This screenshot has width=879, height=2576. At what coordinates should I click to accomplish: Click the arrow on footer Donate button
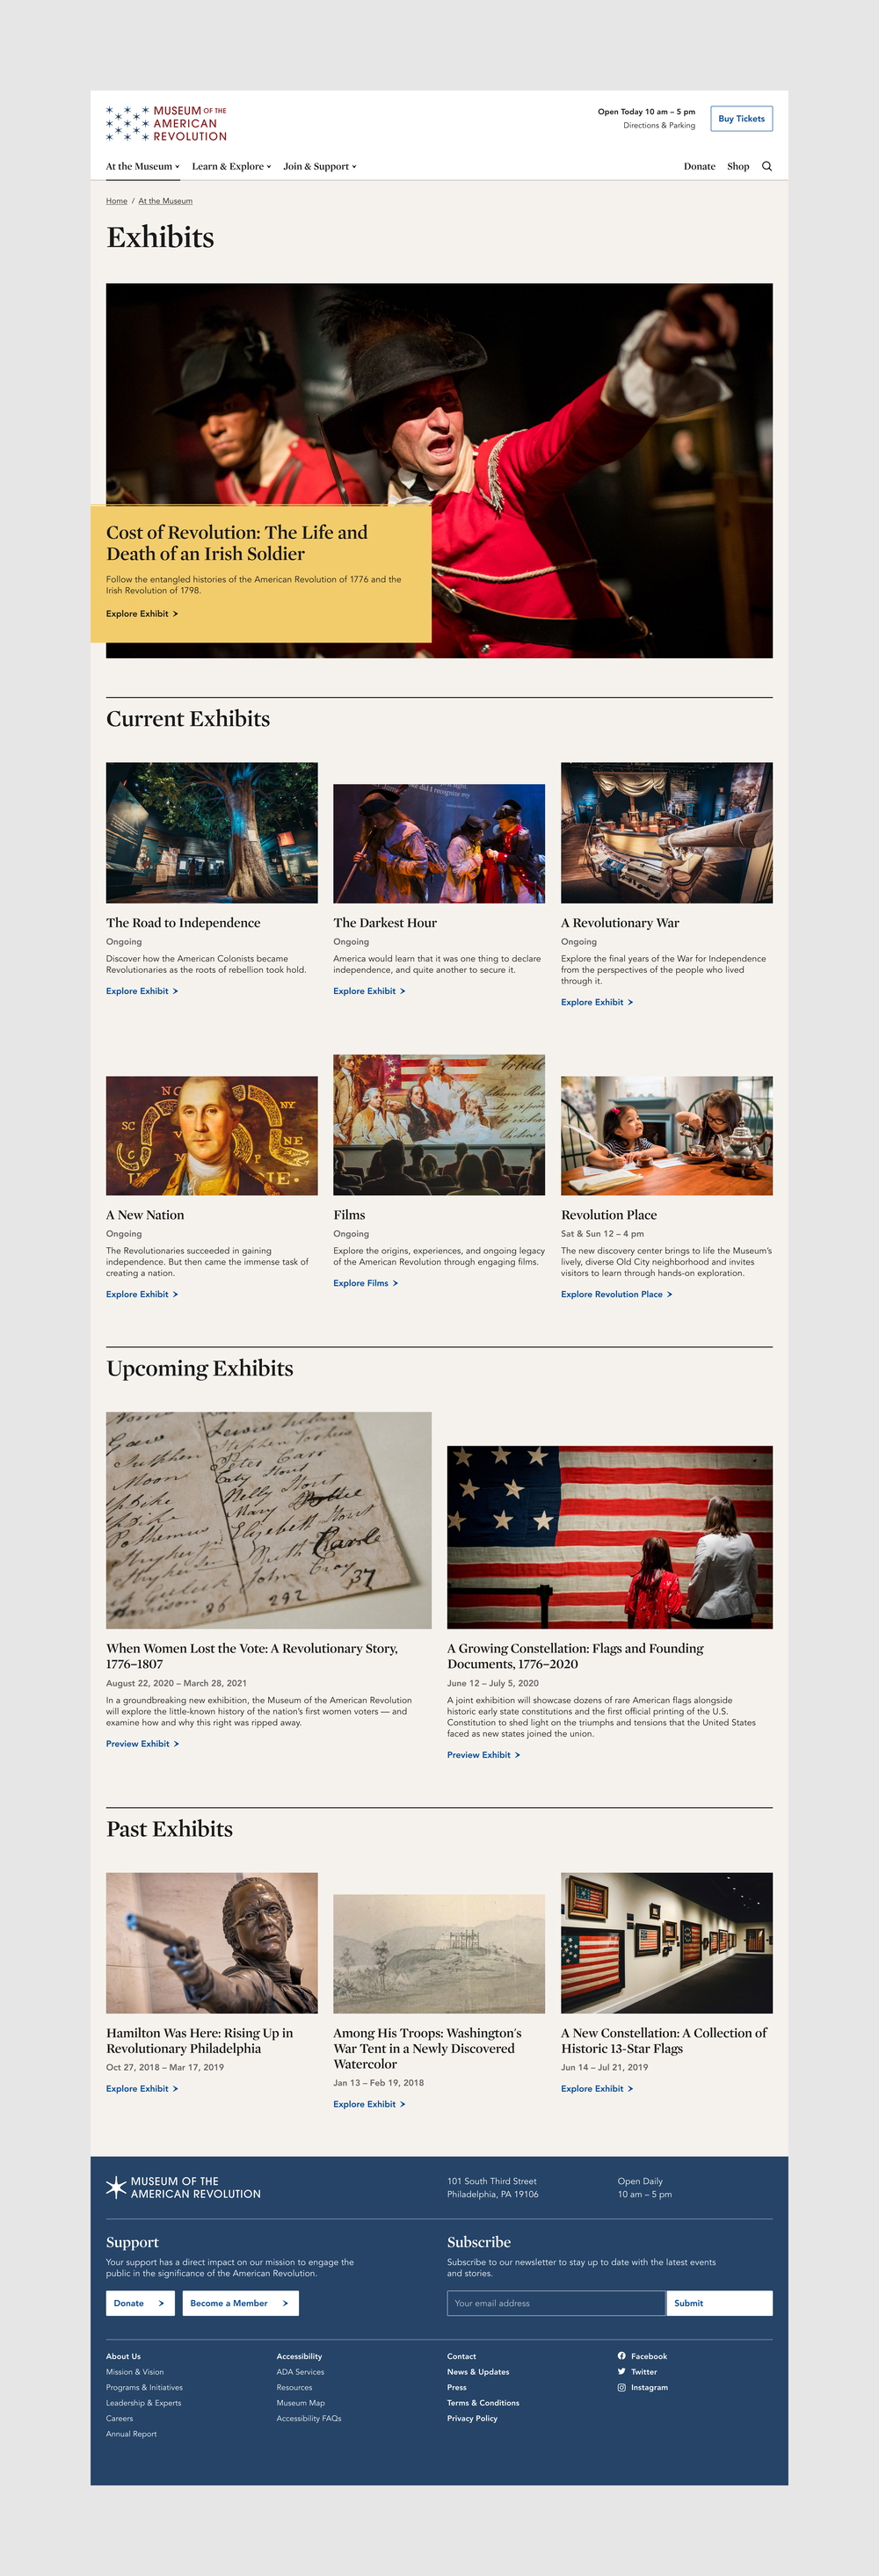coord(161,2303)
